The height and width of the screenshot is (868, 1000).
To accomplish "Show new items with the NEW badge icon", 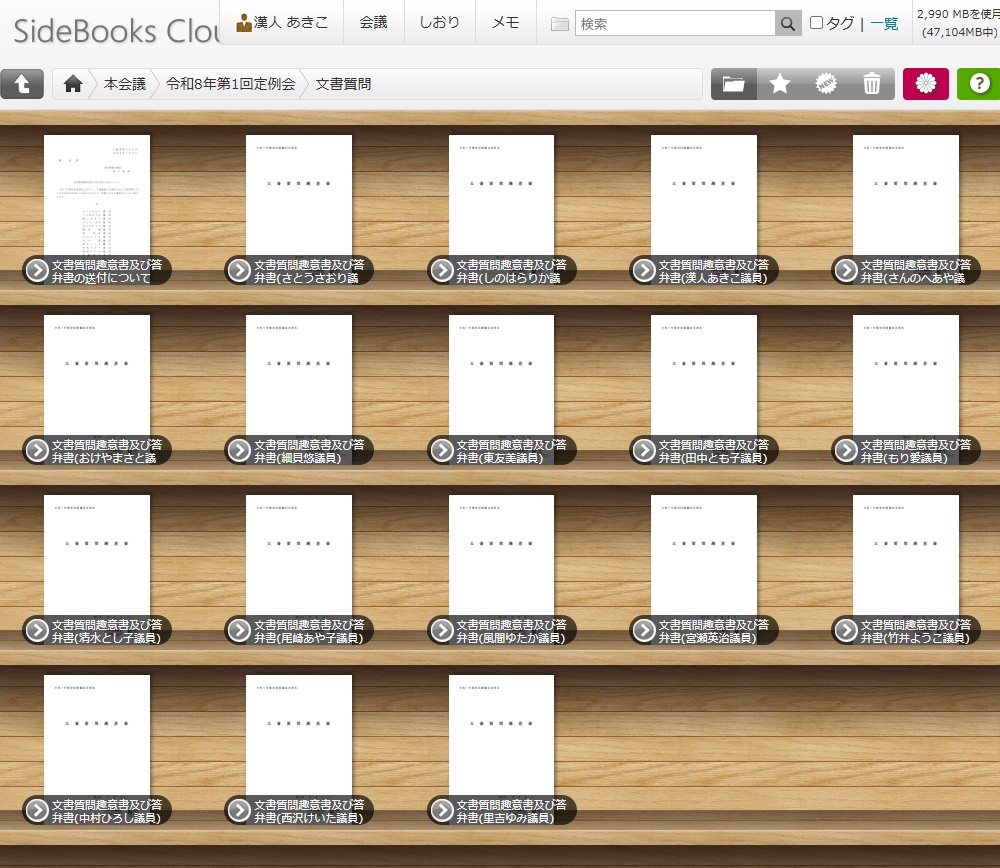I will [826, 84].
